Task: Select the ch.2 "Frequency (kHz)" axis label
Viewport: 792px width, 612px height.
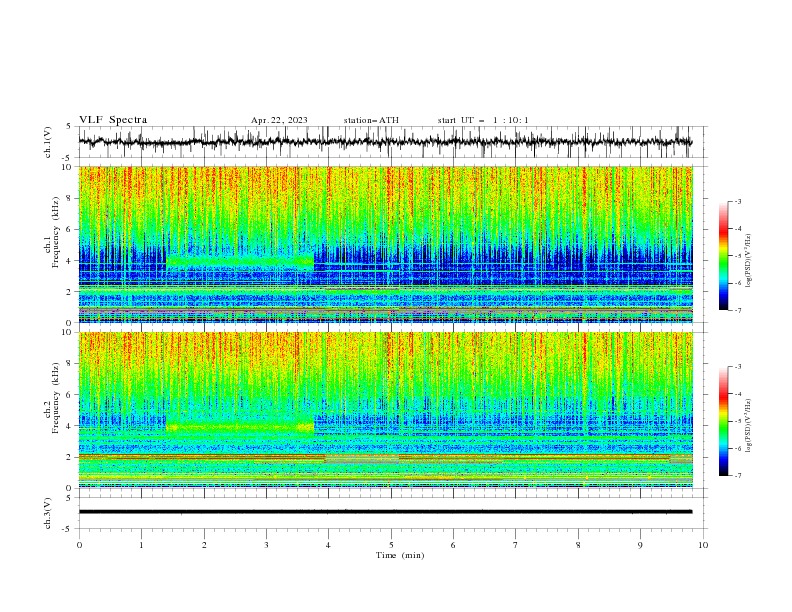Action: pos(56,398)
